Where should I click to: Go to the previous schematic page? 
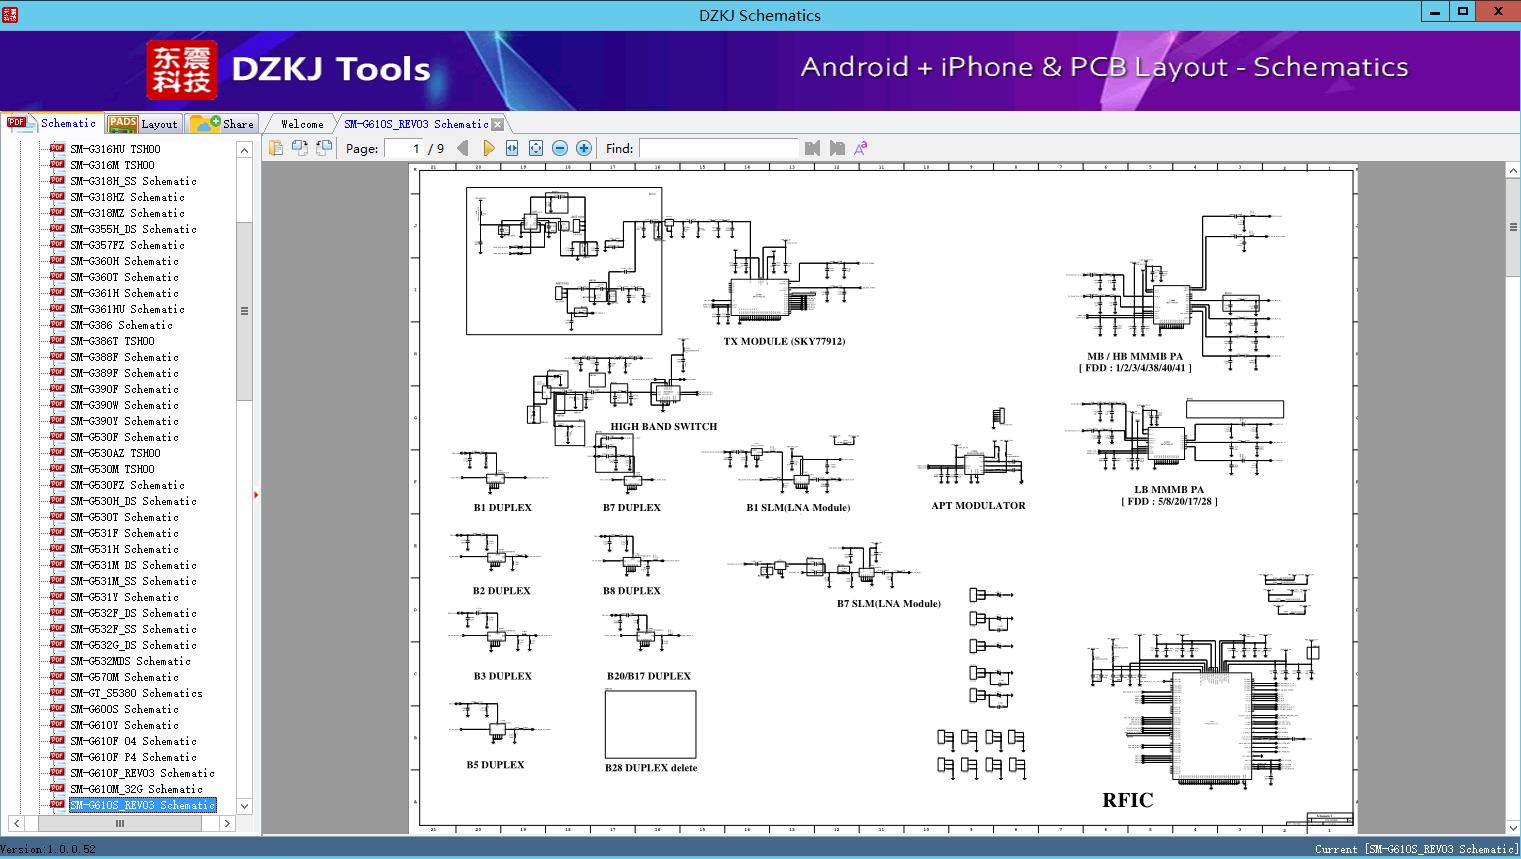tap(463, 148)
